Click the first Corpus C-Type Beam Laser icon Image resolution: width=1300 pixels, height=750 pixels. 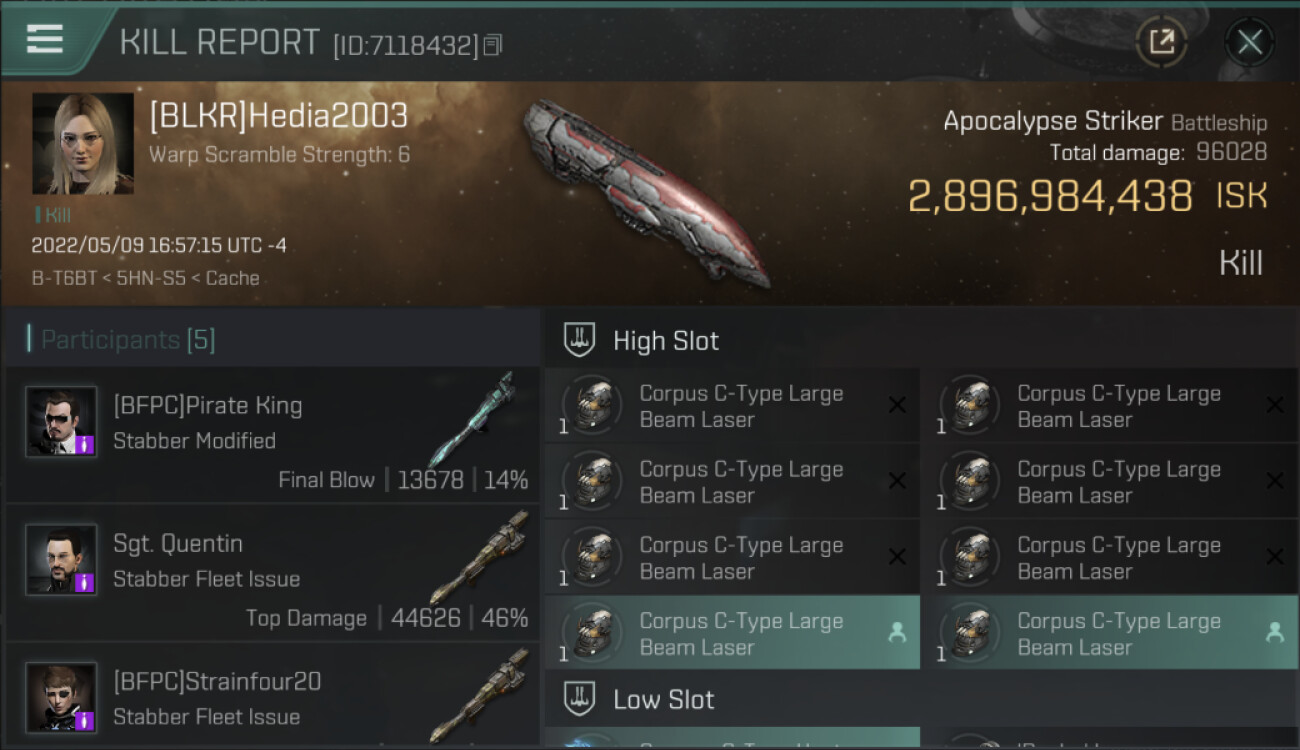(592, 406)
